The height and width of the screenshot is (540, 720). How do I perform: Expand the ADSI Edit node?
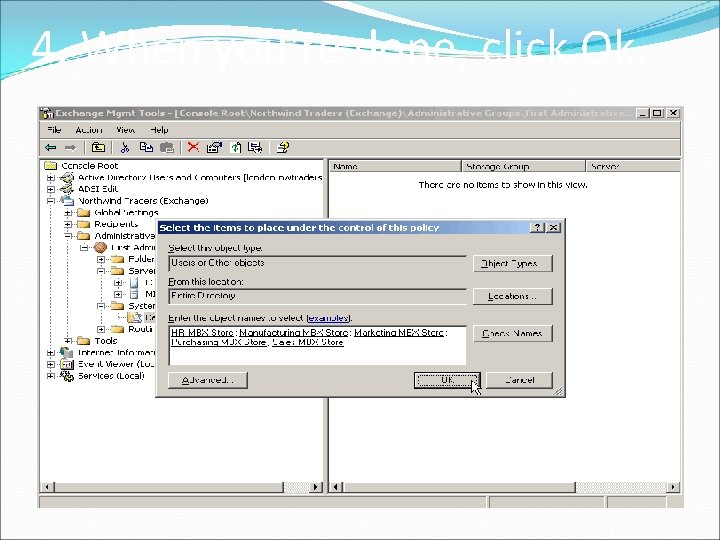51,189
